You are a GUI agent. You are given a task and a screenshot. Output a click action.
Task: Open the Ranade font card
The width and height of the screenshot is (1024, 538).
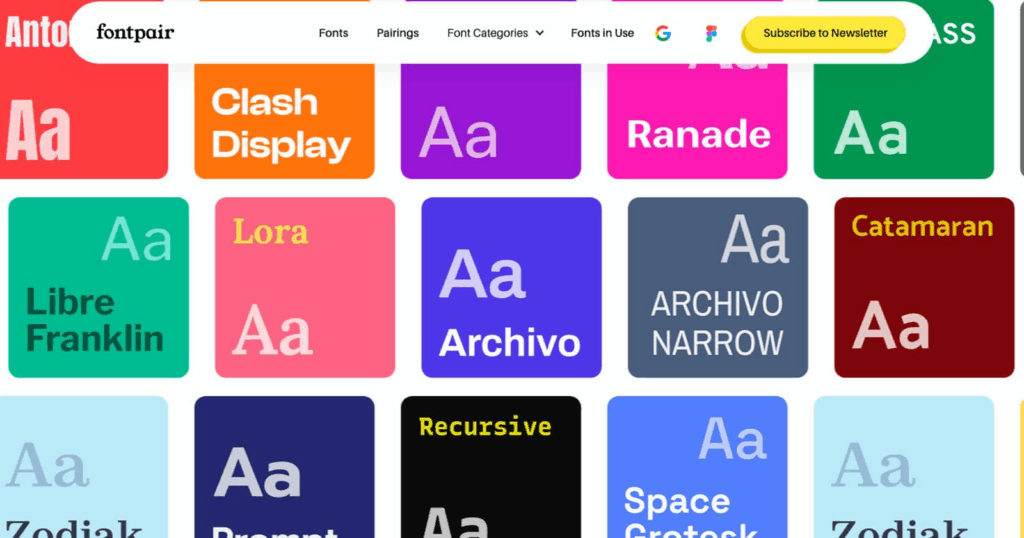pos(697,121)
